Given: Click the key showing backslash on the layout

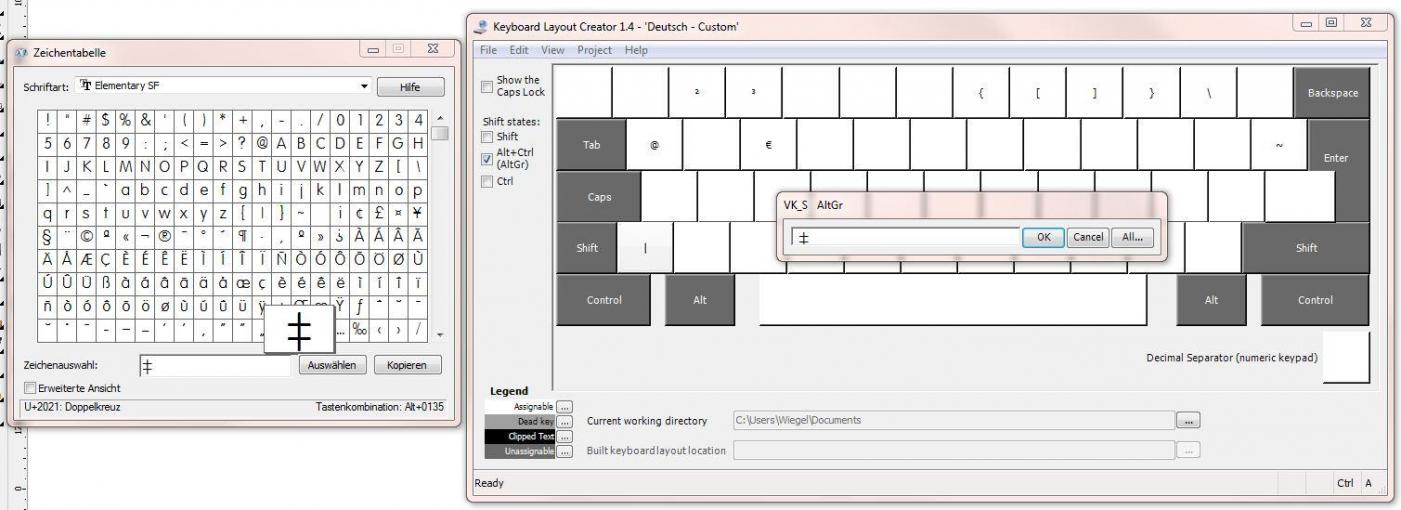Looking at the screenshot, I should click(x=1208, y=92).
